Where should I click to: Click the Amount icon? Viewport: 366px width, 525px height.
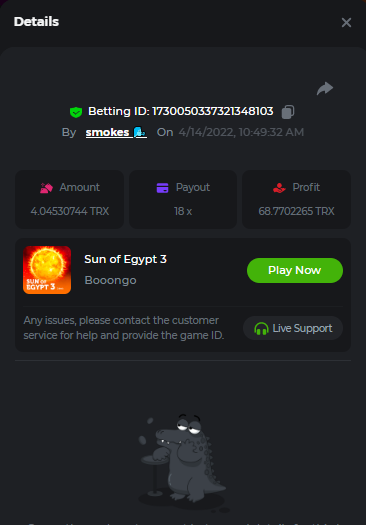pyautogui.click(x=46, y=188)
